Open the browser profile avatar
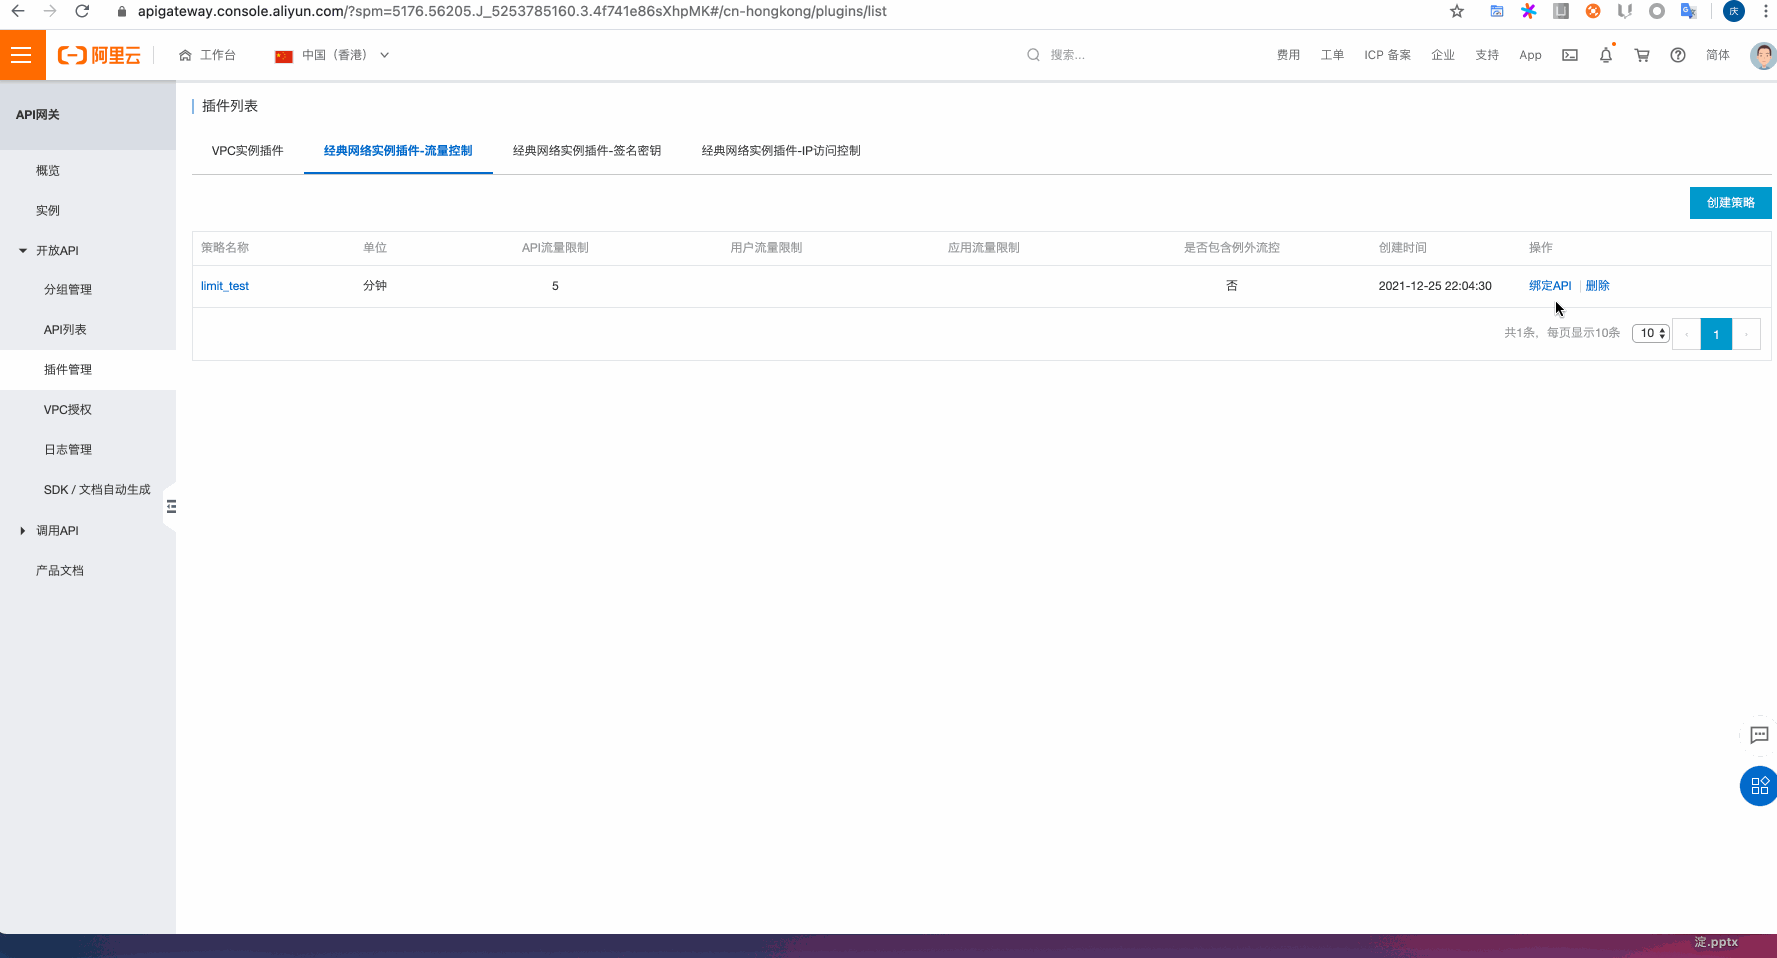The image size is (1777, 958). click(x=1734, y=11)
